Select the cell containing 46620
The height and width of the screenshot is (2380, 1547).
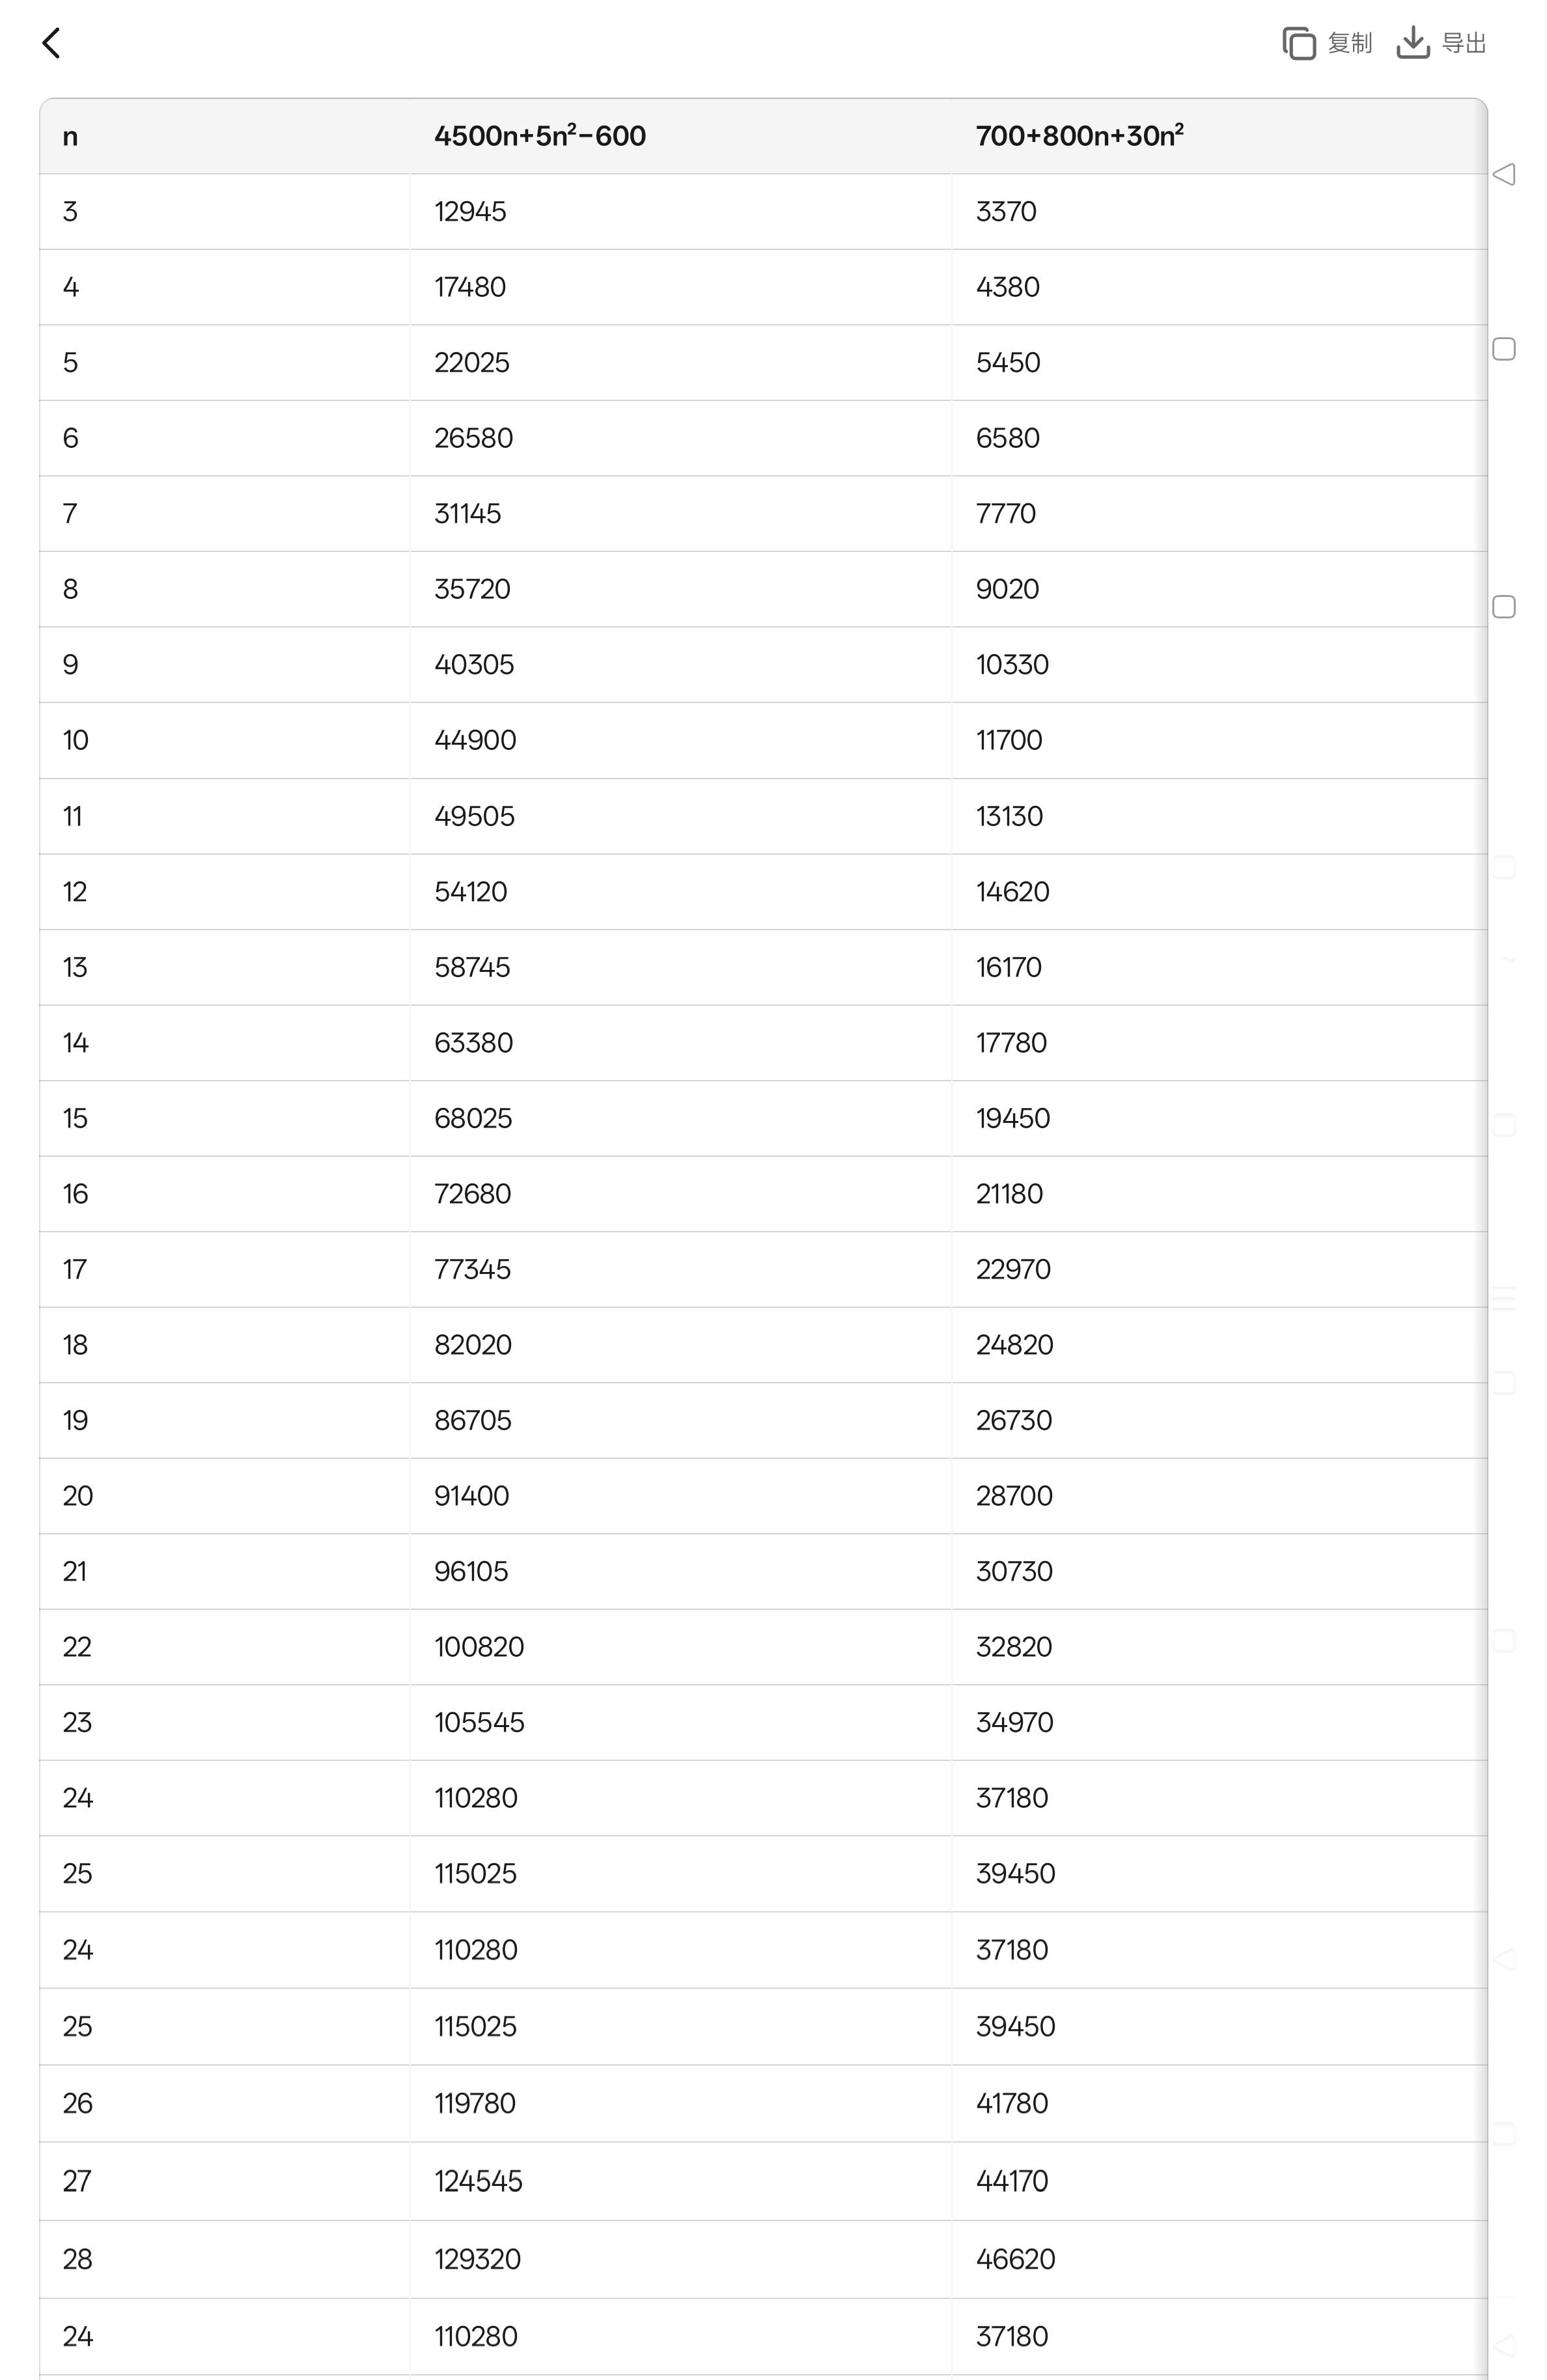pyautogui.click(x=1015, y=2259)
